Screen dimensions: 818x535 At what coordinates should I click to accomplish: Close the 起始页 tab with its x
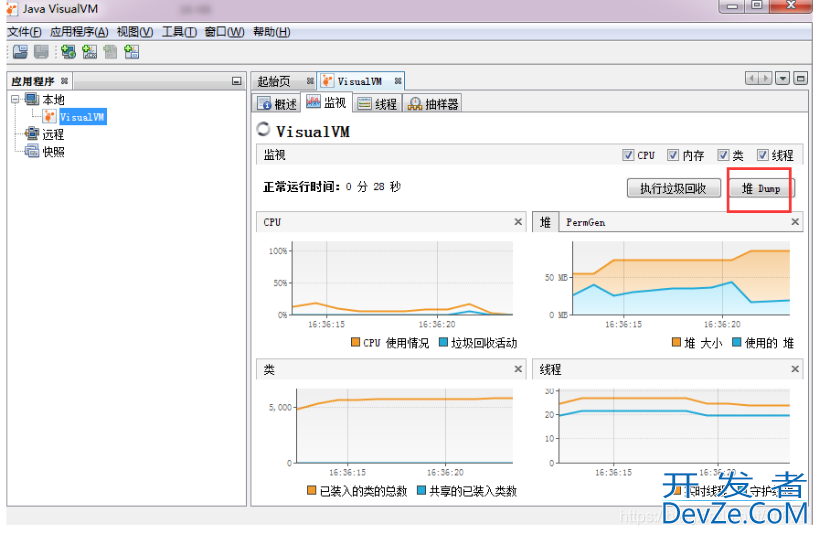[x=310, y=81]
